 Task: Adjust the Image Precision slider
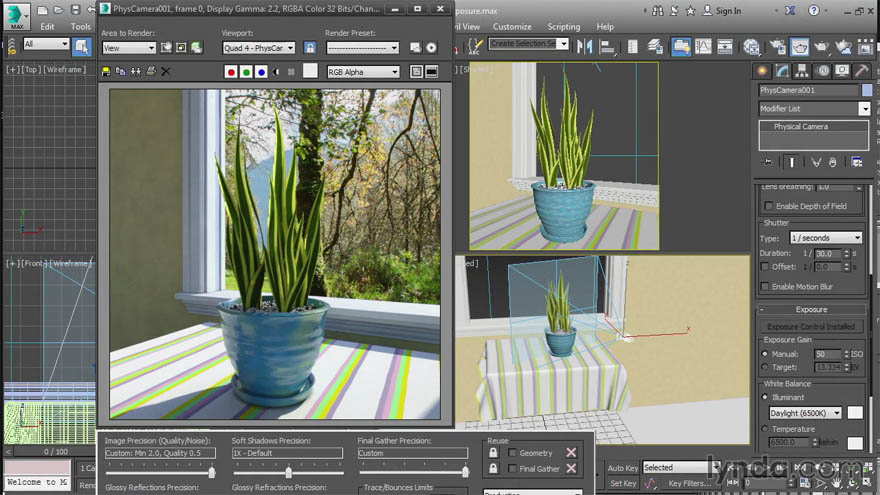[212, 473]
